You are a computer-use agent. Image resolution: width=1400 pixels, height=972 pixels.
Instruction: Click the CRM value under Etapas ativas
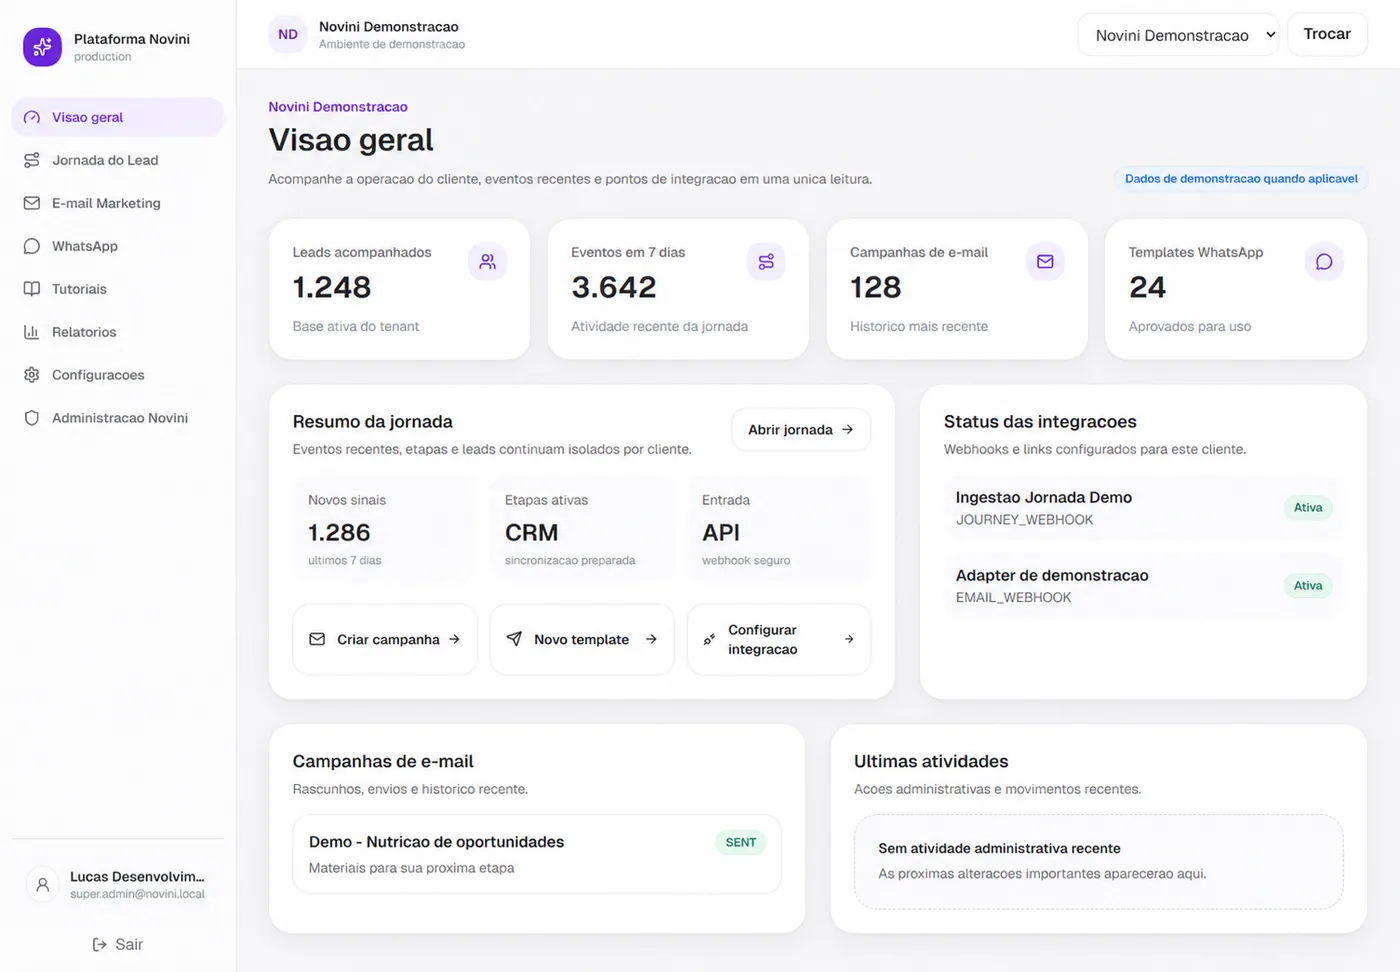pos(532,533)
